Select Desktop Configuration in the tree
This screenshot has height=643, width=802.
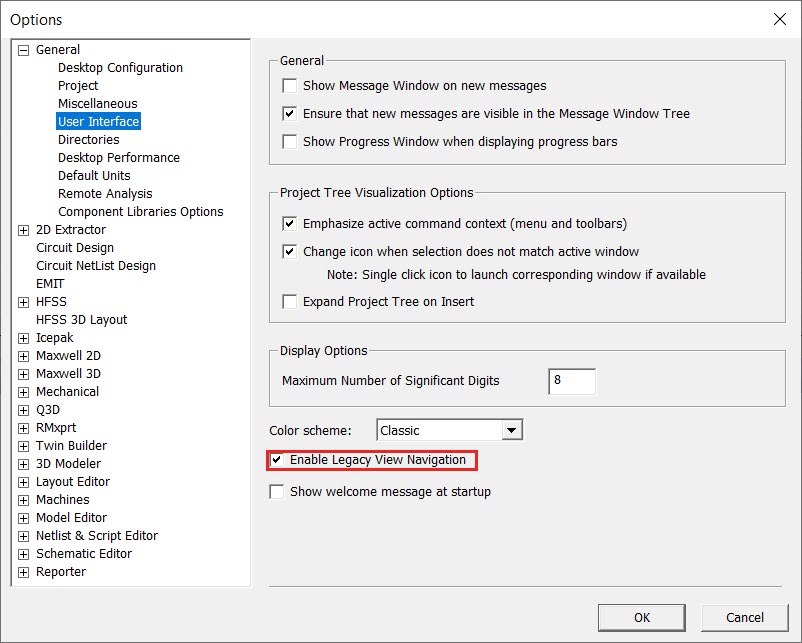click(x=120, y=67)
